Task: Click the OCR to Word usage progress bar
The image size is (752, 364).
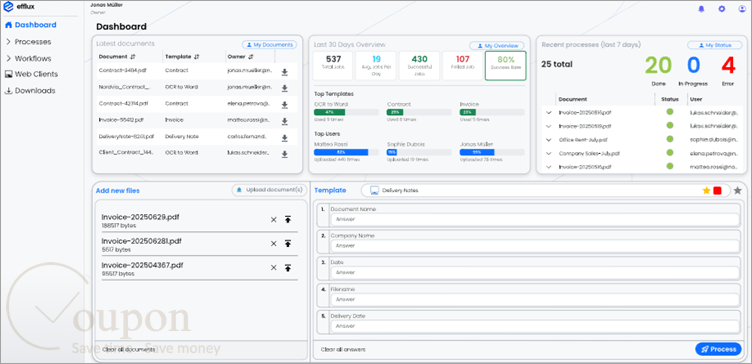Action: coord(346,112)
